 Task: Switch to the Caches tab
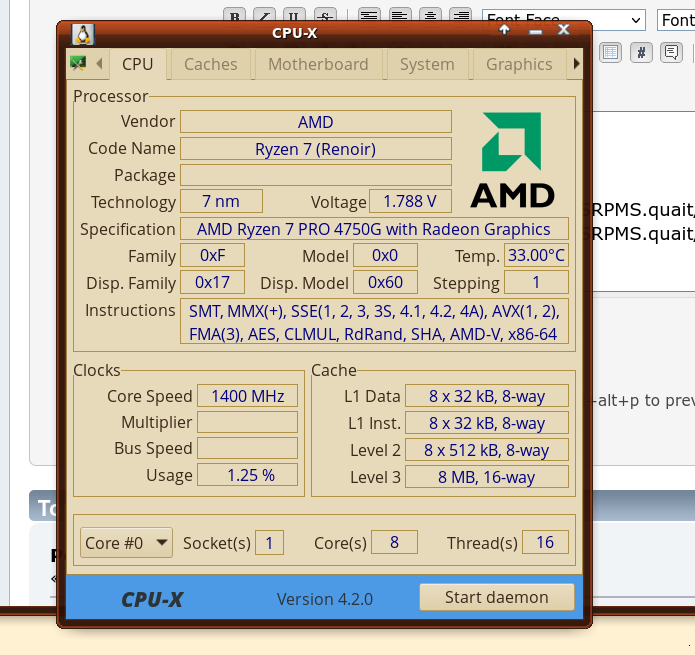click(211, 64)
